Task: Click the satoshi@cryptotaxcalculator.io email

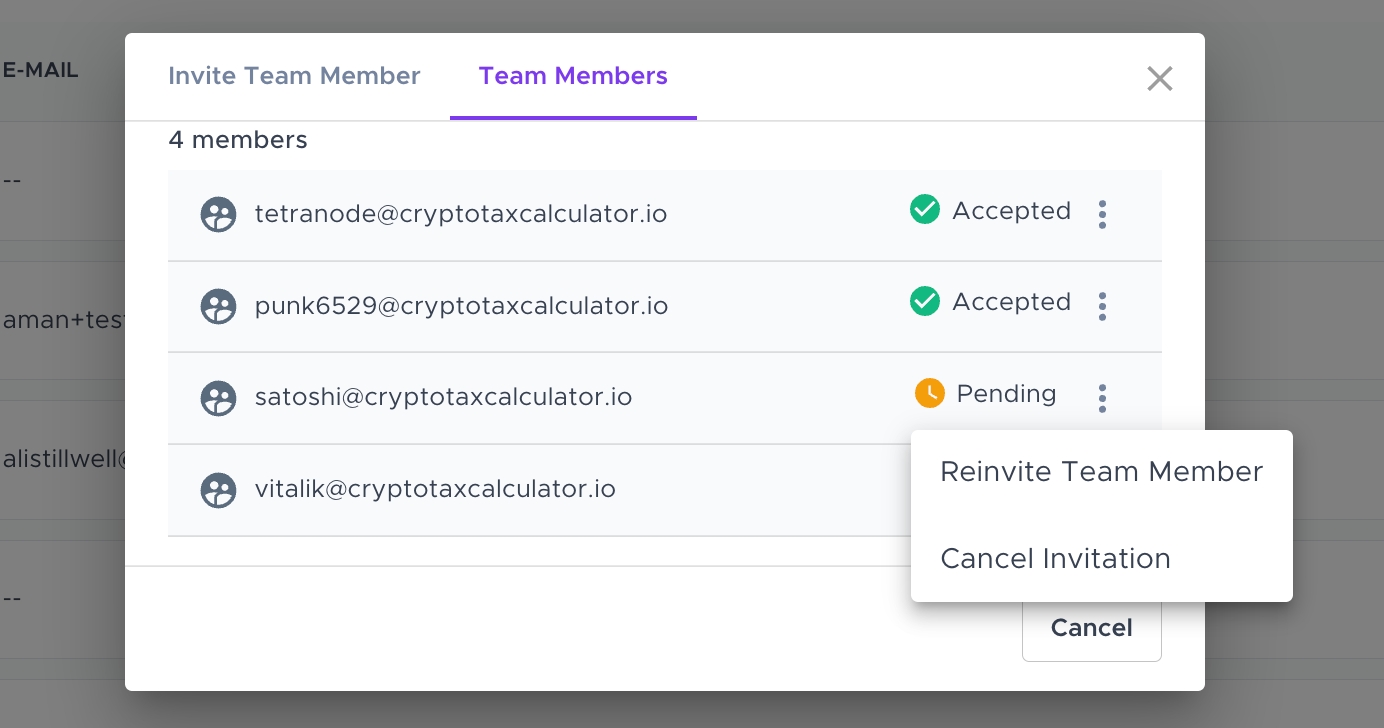Action: (443, 397)
